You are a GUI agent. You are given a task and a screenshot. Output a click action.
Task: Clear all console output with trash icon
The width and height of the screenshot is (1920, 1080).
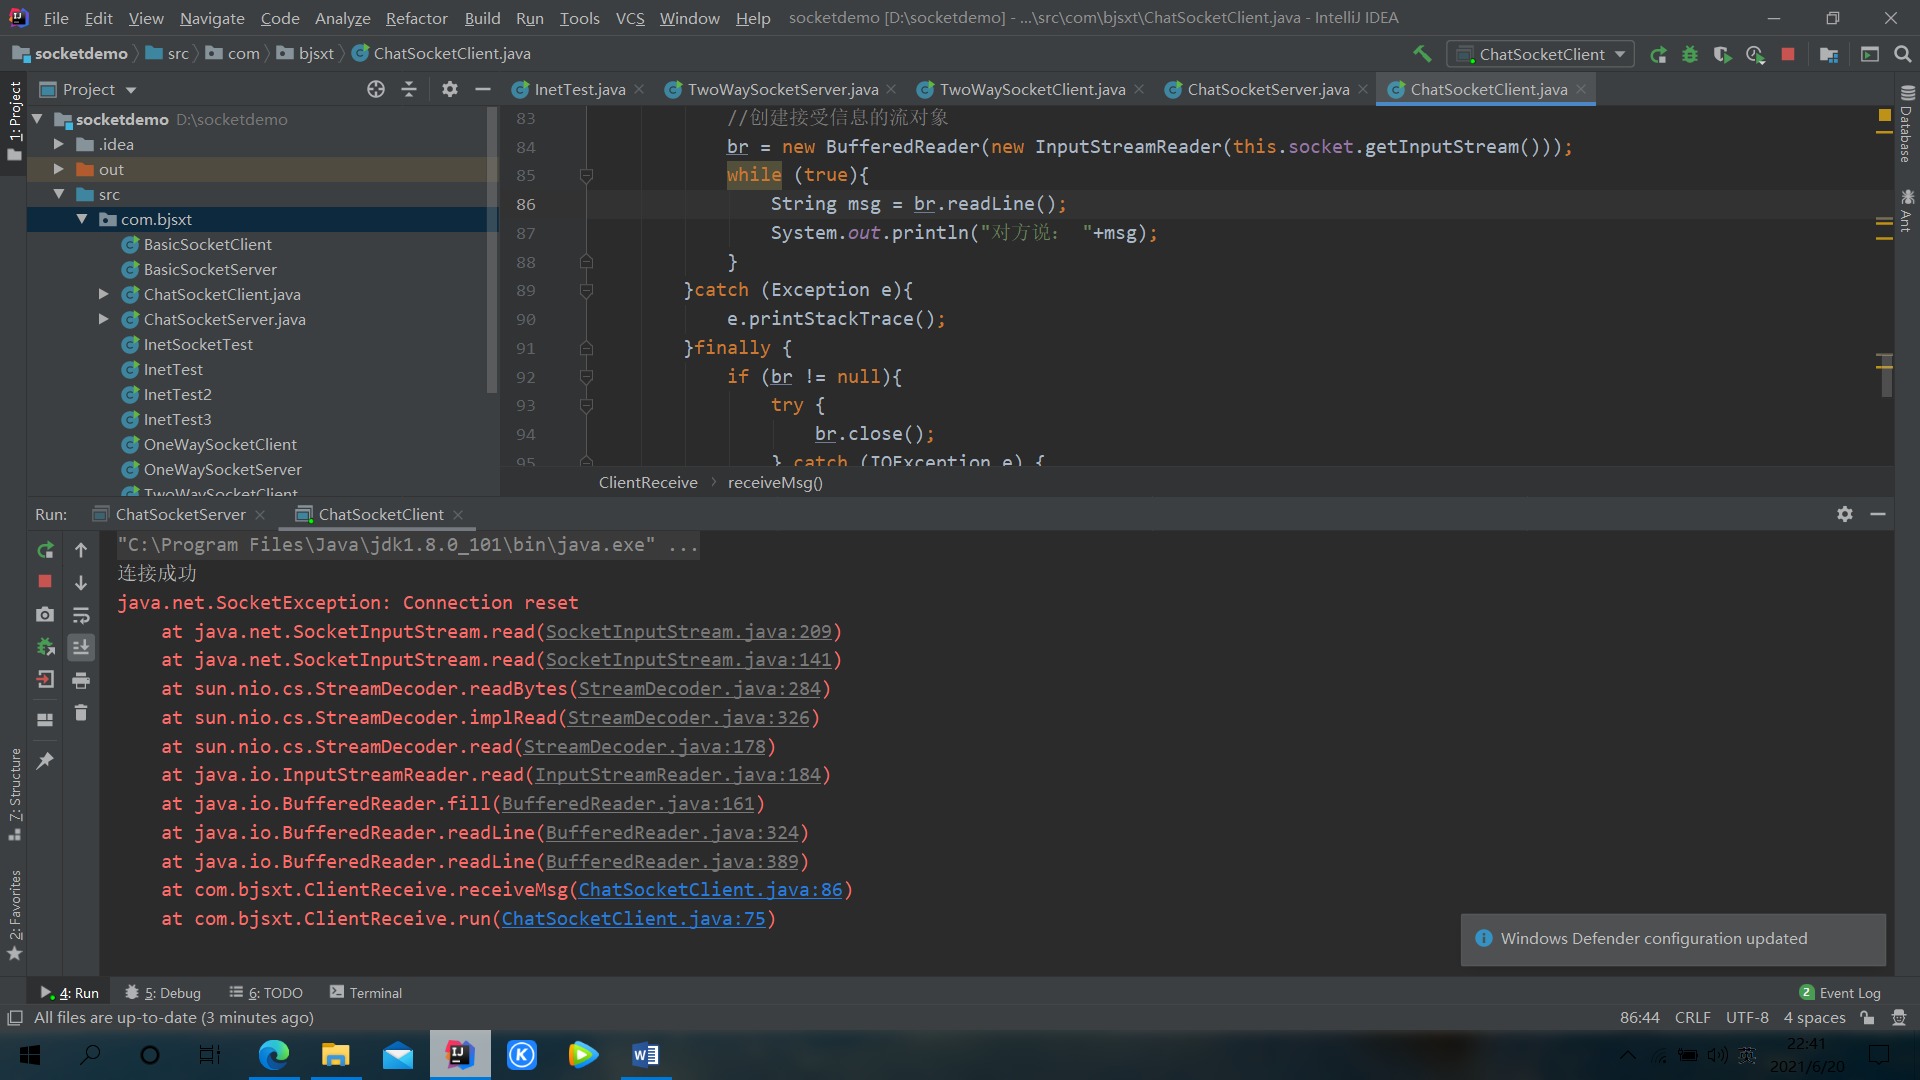[81, 713]
